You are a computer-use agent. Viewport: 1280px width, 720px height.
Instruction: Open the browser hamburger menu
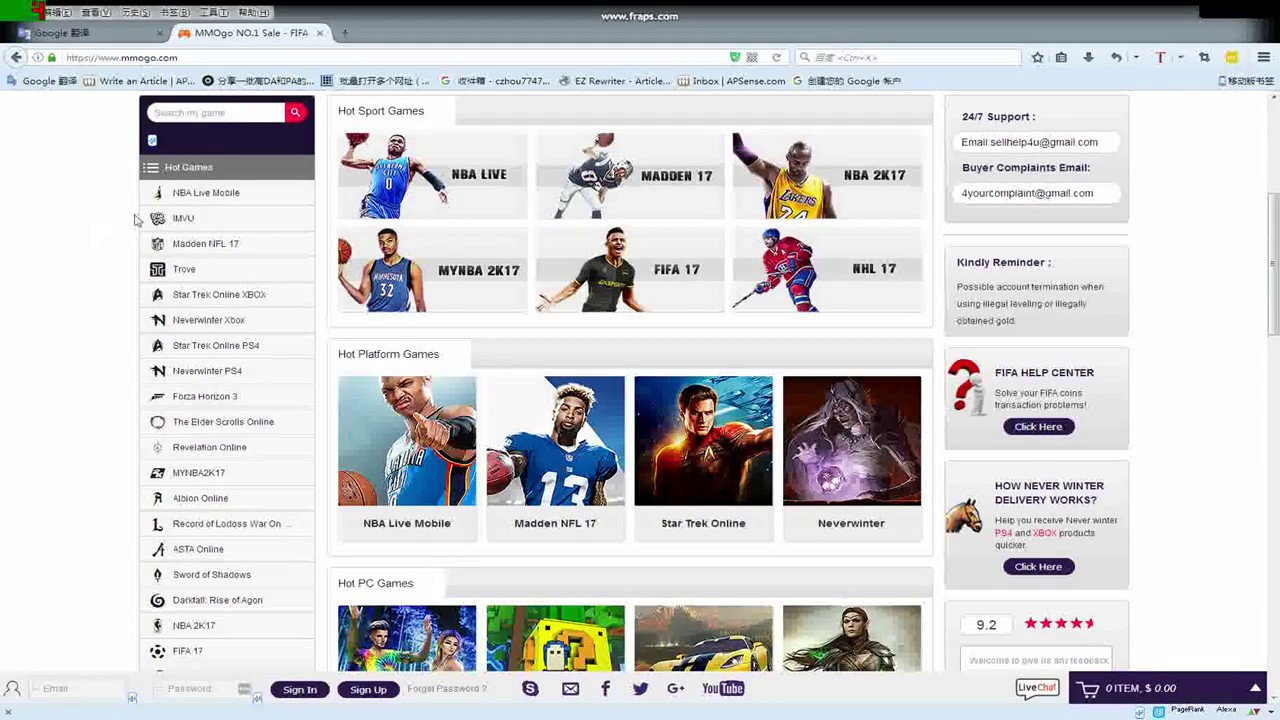point(1264,57)
